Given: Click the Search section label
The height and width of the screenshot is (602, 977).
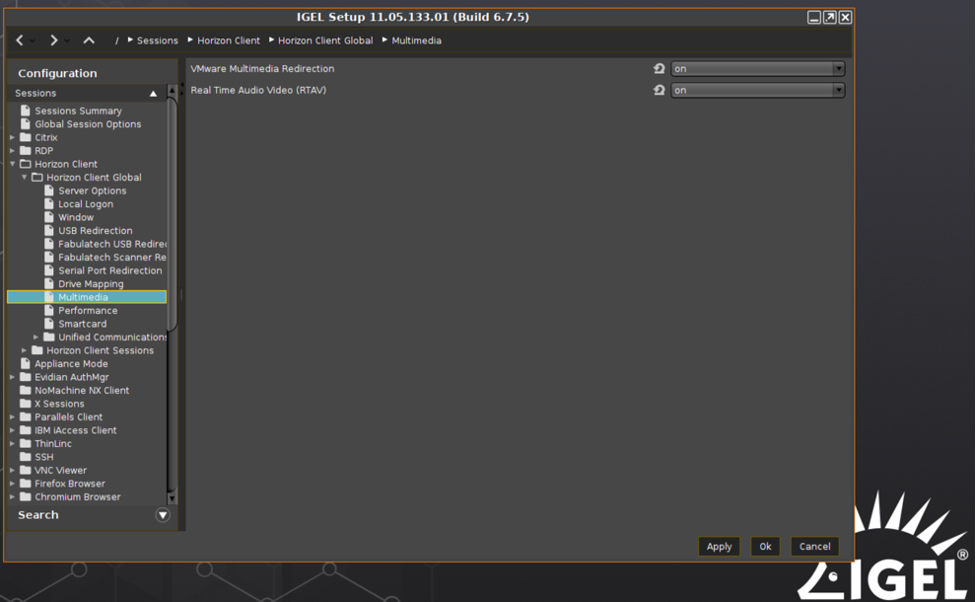Looking at the screenshot, I should click(x=38, y=515).
